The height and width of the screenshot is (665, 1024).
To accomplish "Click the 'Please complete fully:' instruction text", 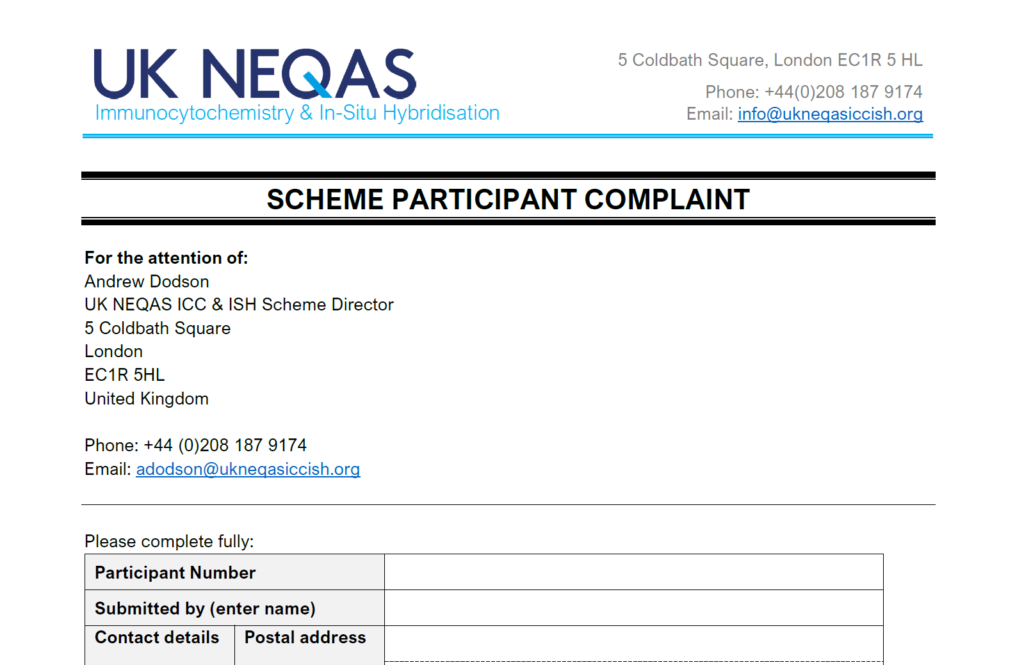I will pos(169,542).
